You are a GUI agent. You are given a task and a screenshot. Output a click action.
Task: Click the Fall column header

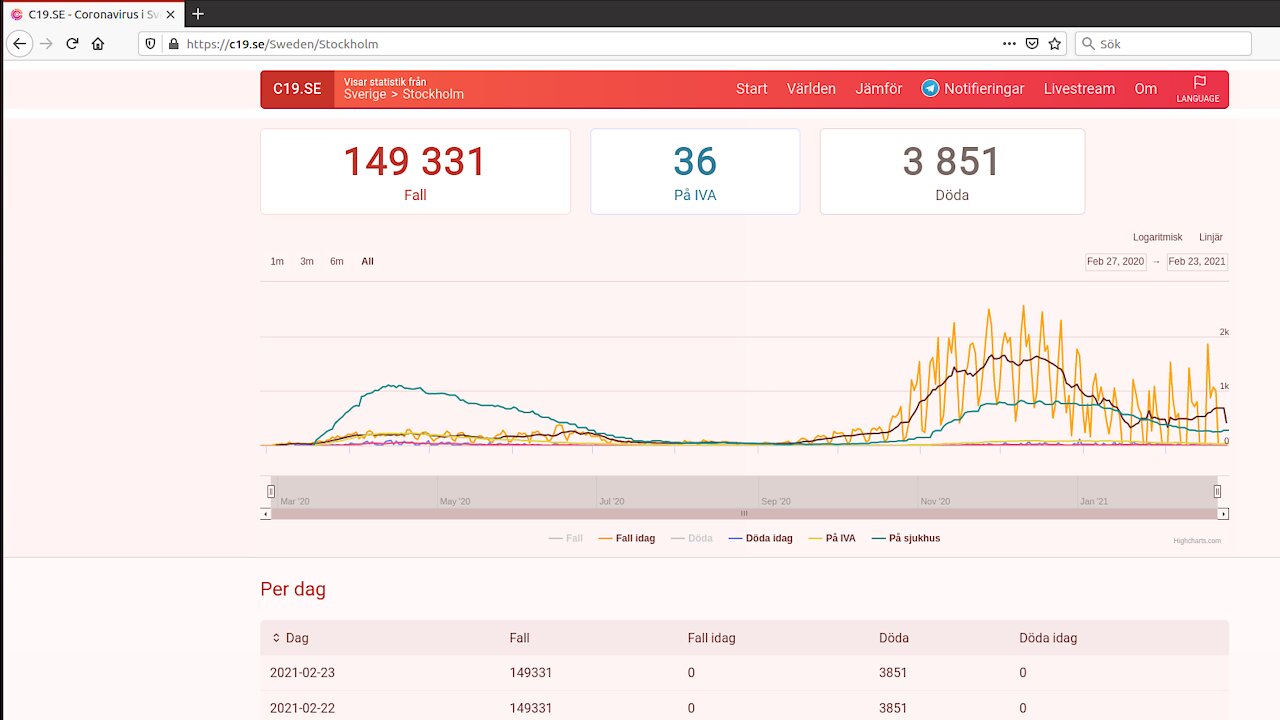pyautogui.click(x=519, y=638)
